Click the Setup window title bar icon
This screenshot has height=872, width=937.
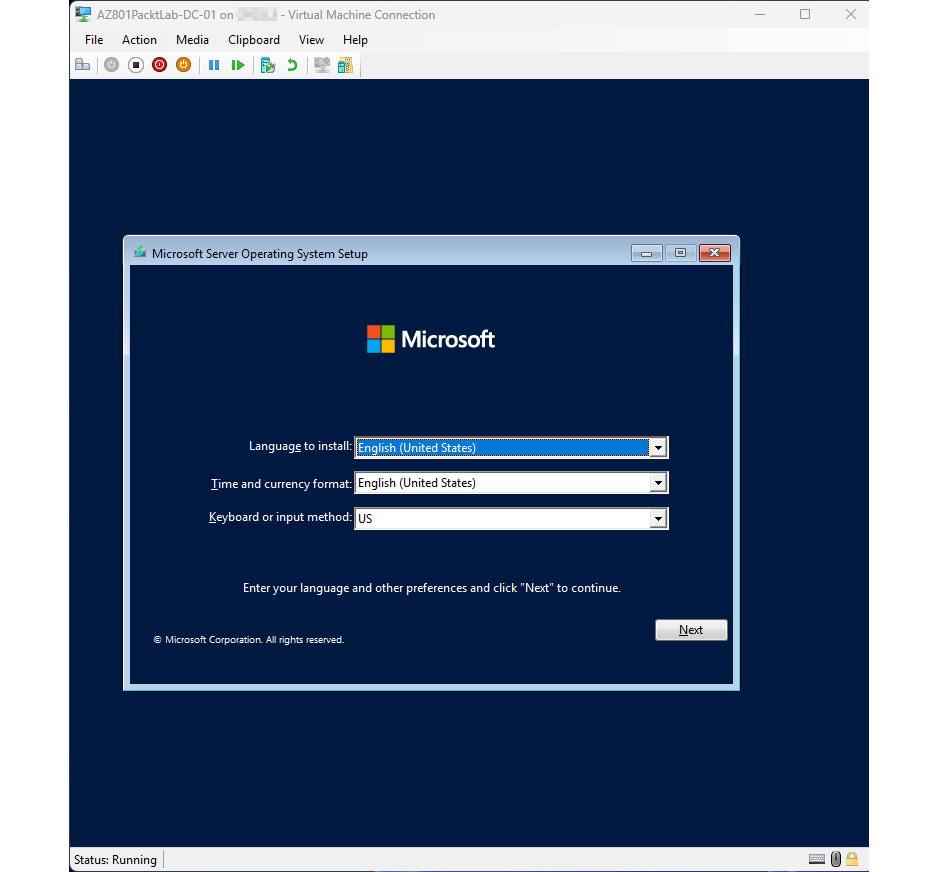click(140, 253)
